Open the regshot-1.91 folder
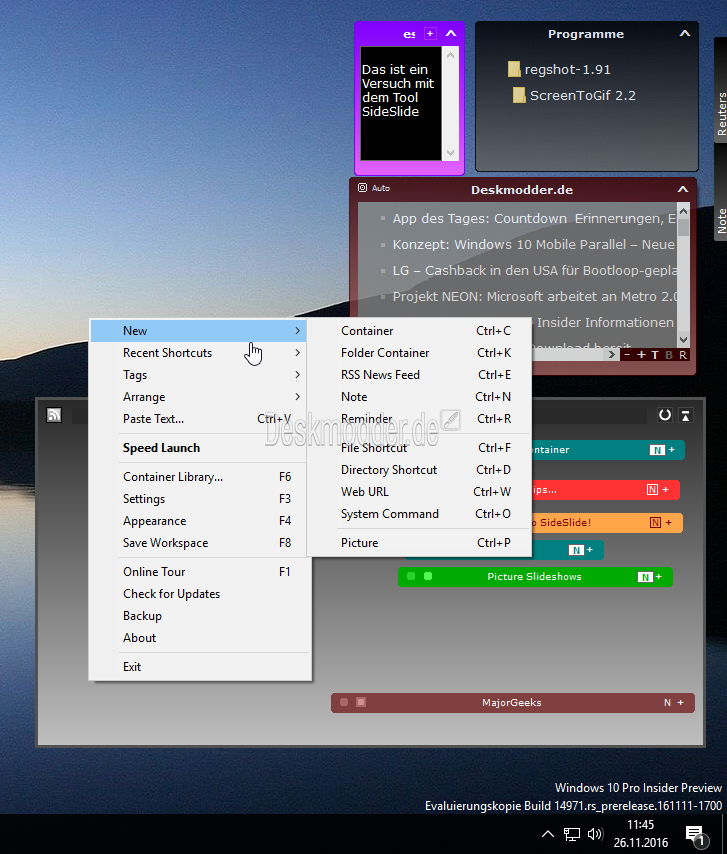 click(x=559, y=69)
